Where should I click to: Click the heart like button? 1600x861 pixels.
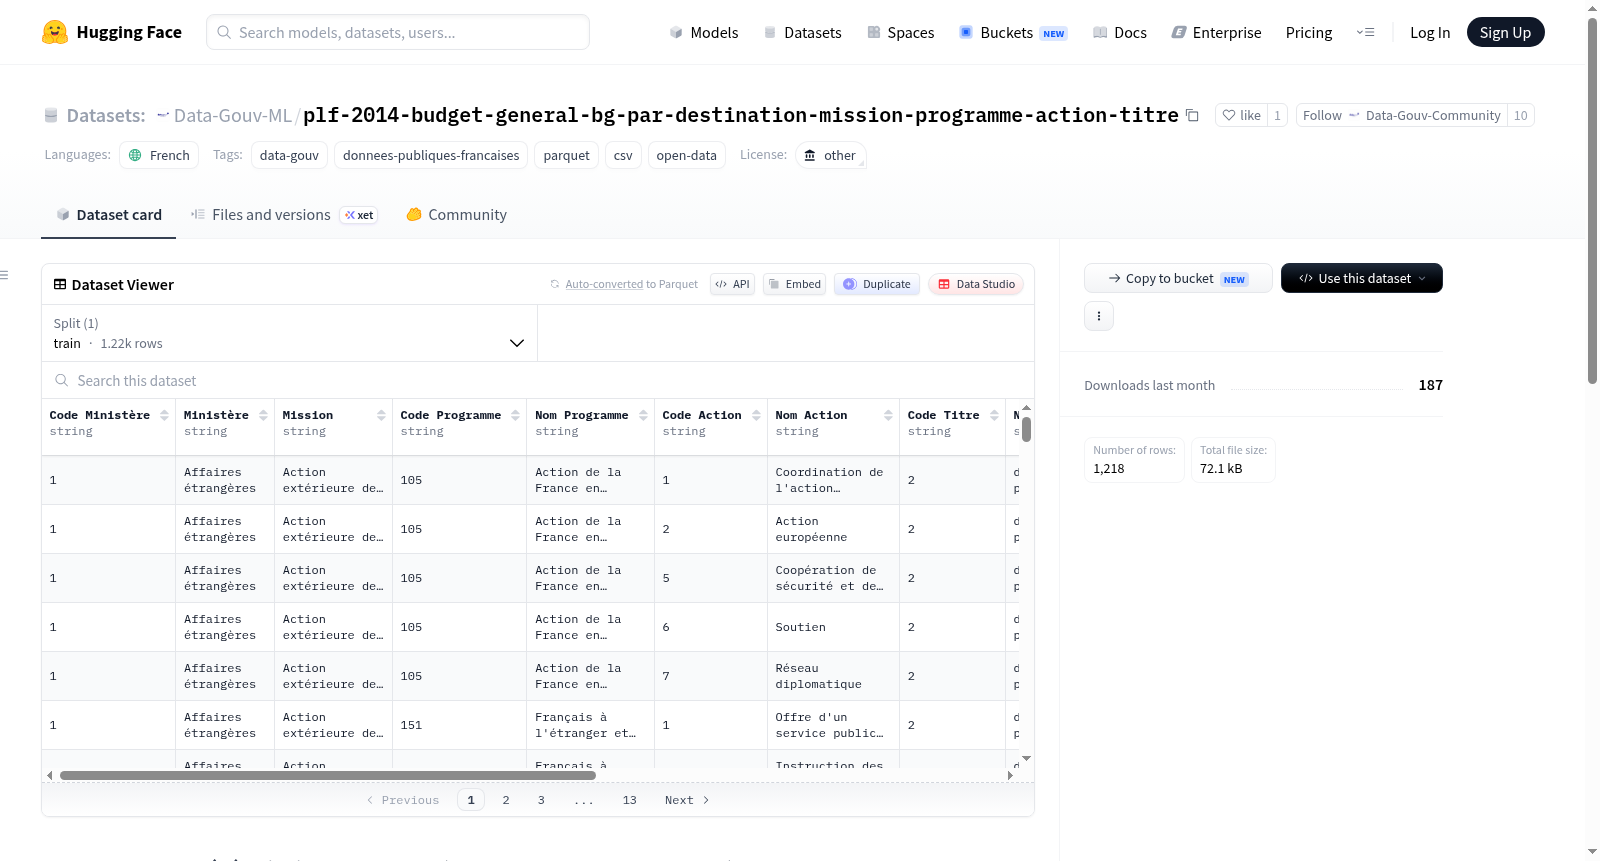1241,115
